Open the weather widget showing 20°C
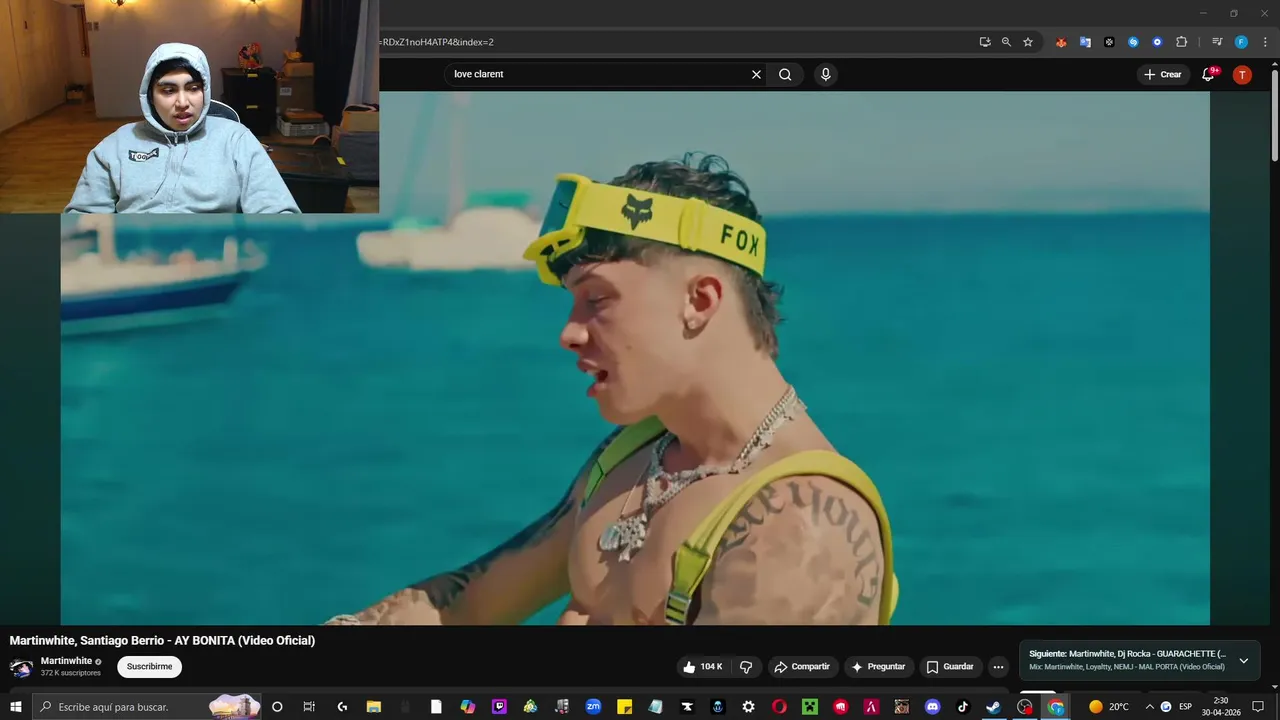This screenshot has width=1280, height=720. pos(1109,707)
